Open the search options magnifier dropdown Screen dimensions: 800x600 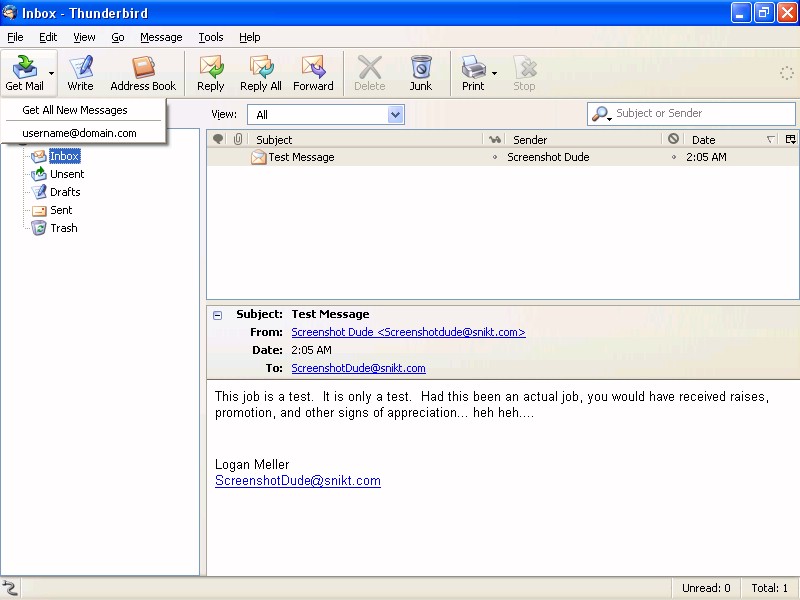[x=602, y=114]
